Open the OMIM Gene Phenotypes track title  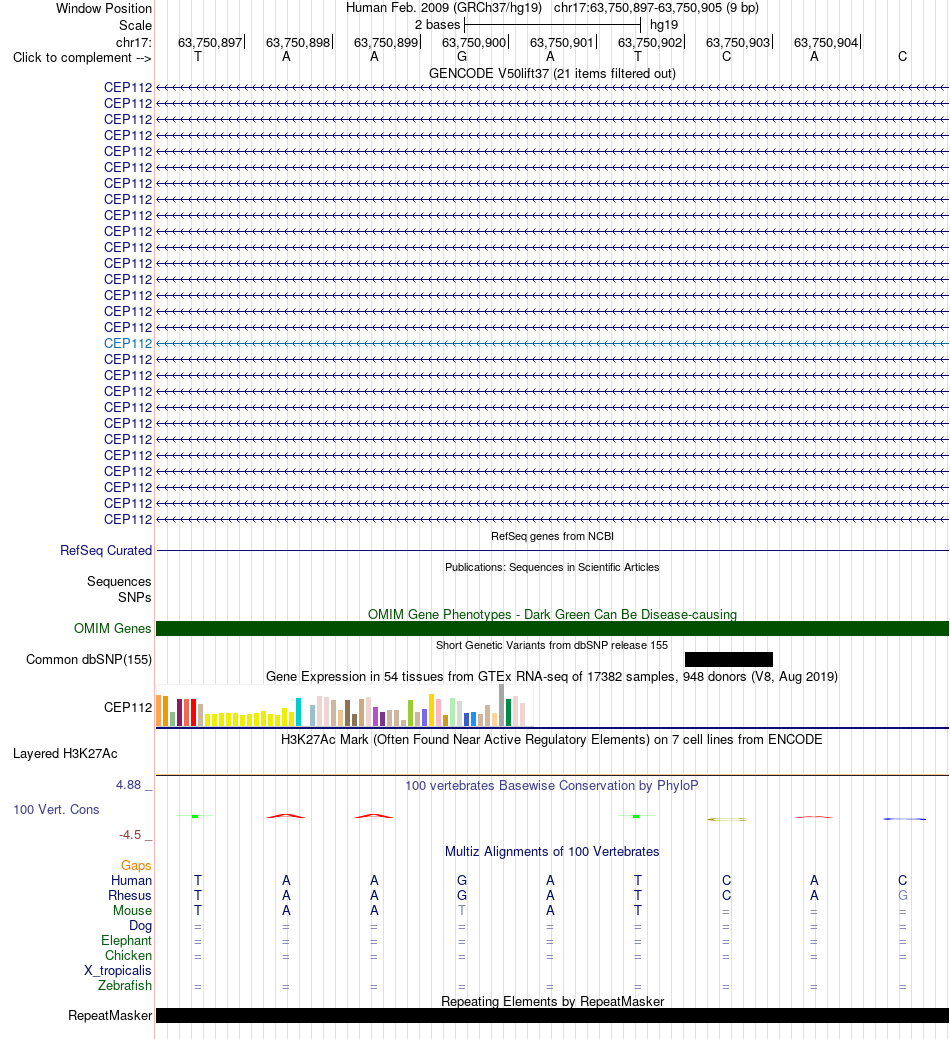pos(552,614)
